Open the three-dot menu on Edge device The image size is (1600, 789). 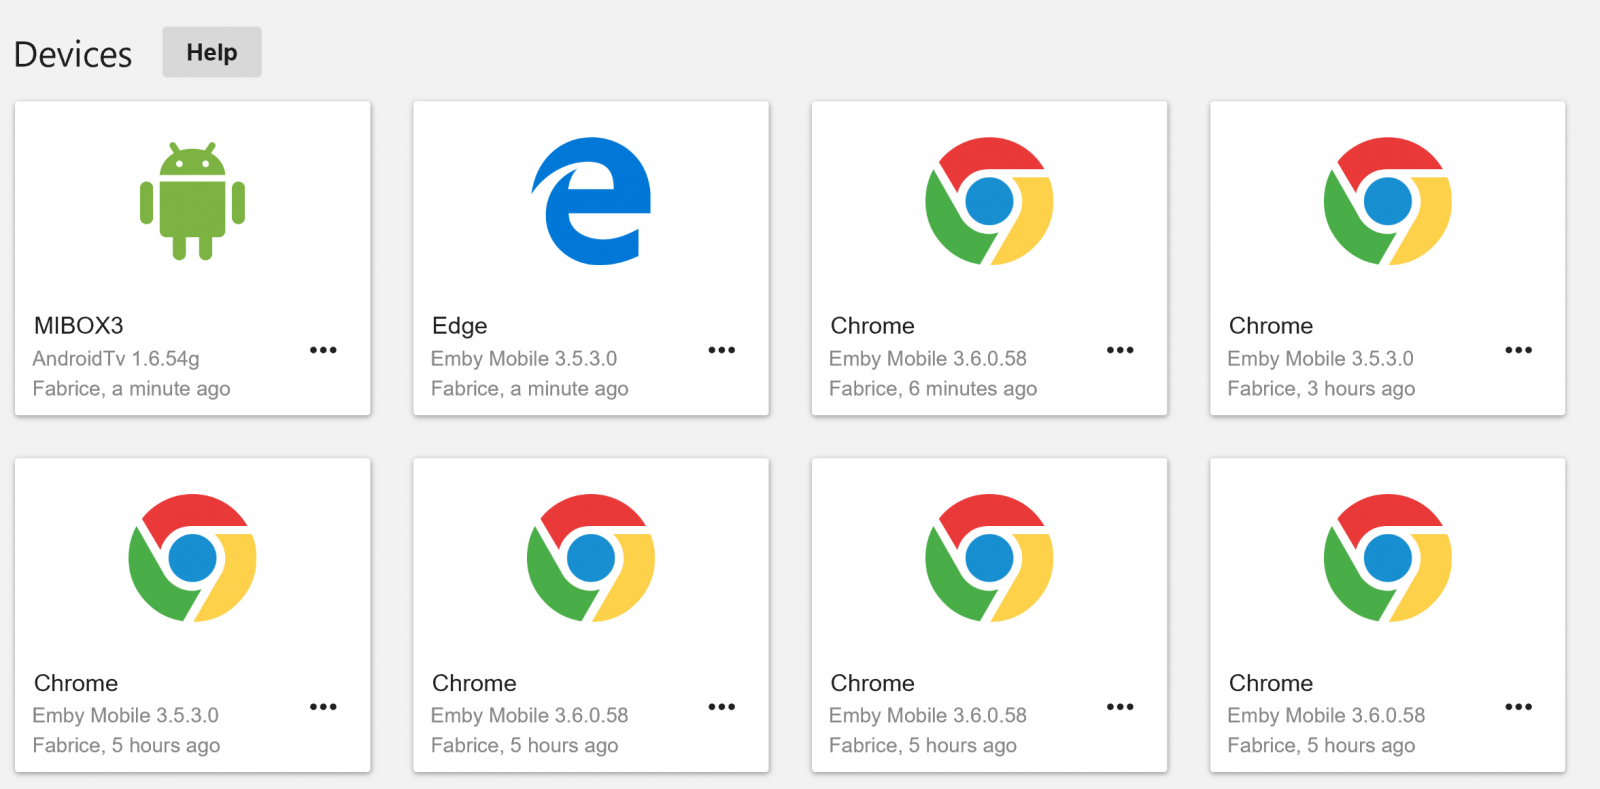coord(721,350)
